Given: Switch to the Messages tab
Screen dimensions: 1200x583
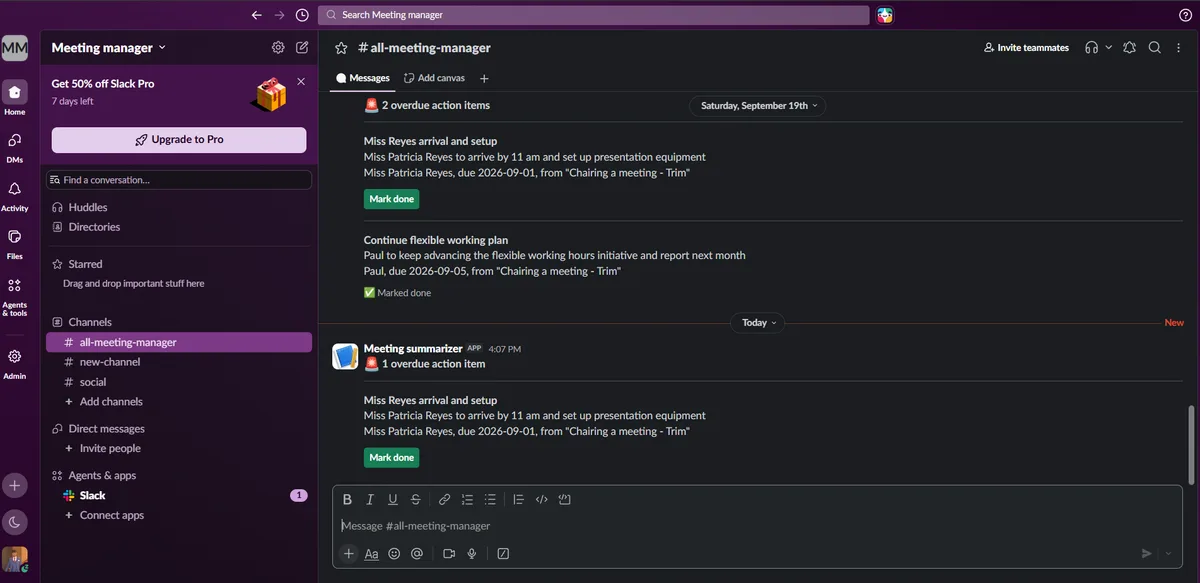Looking at the screenshot, I should pos(363,78).
